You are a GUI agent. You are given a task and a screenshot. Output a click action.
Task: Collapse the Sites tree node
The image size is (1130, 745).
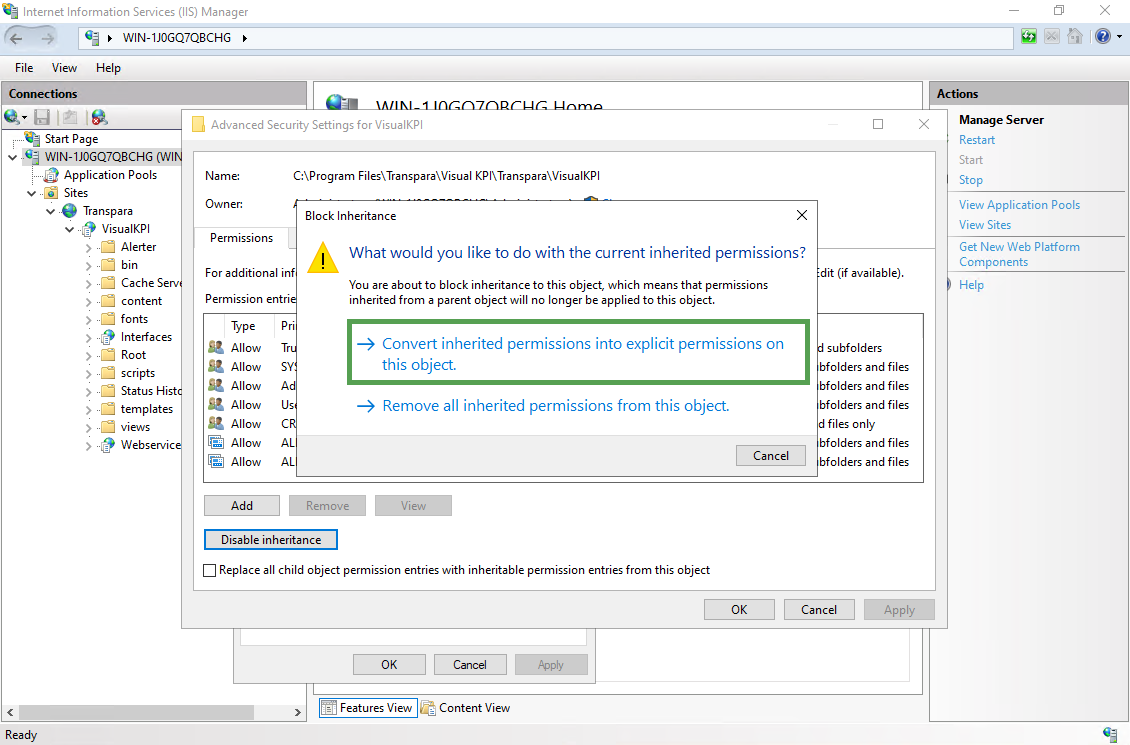31,193
